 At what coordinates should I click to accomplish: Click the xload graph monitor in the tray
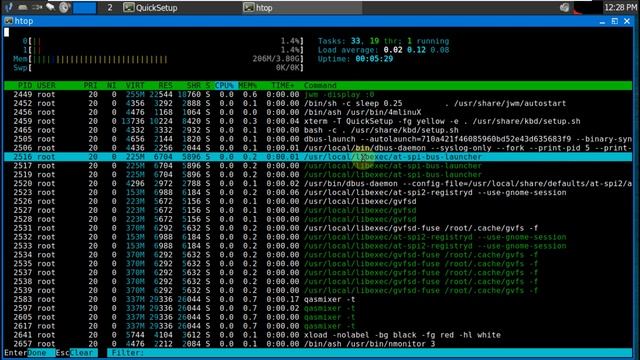click(587, 7)
